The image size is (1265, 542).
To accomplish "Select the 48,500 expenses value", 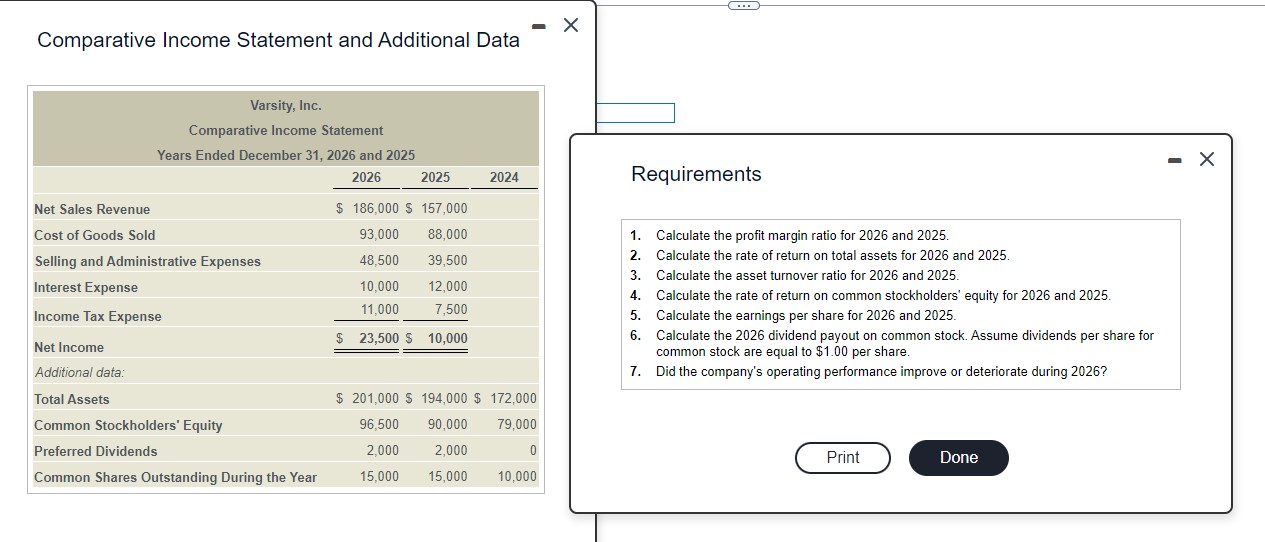I will point(379,260).
